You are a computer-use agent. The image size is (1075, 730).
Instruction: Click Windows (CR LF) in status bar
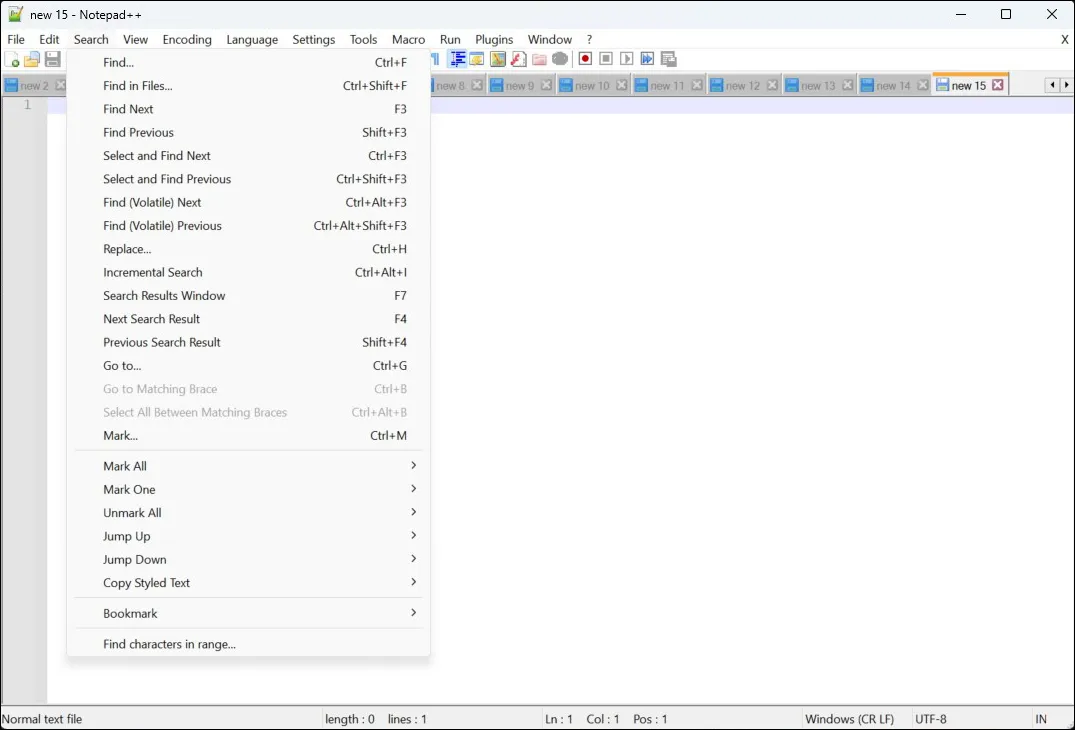click(849, 719)
